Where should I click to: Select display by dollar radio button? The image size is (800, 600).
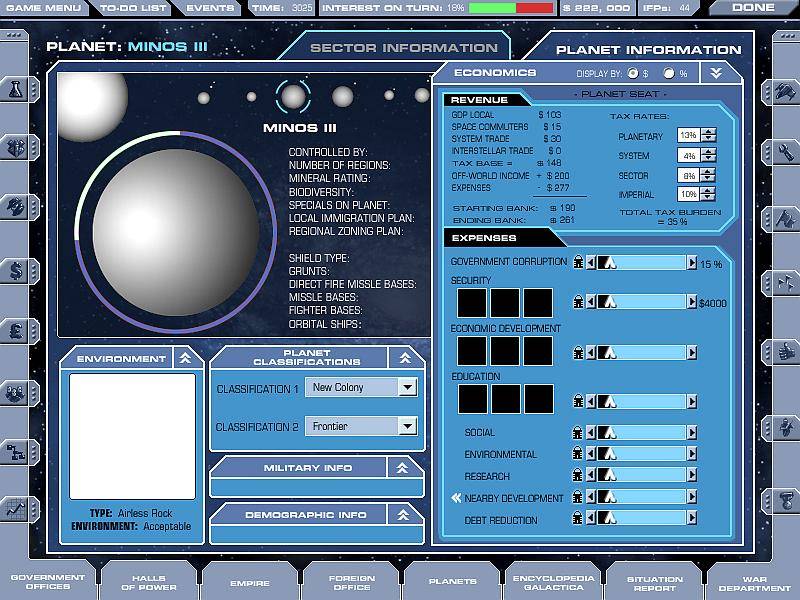tap(633, 73)
